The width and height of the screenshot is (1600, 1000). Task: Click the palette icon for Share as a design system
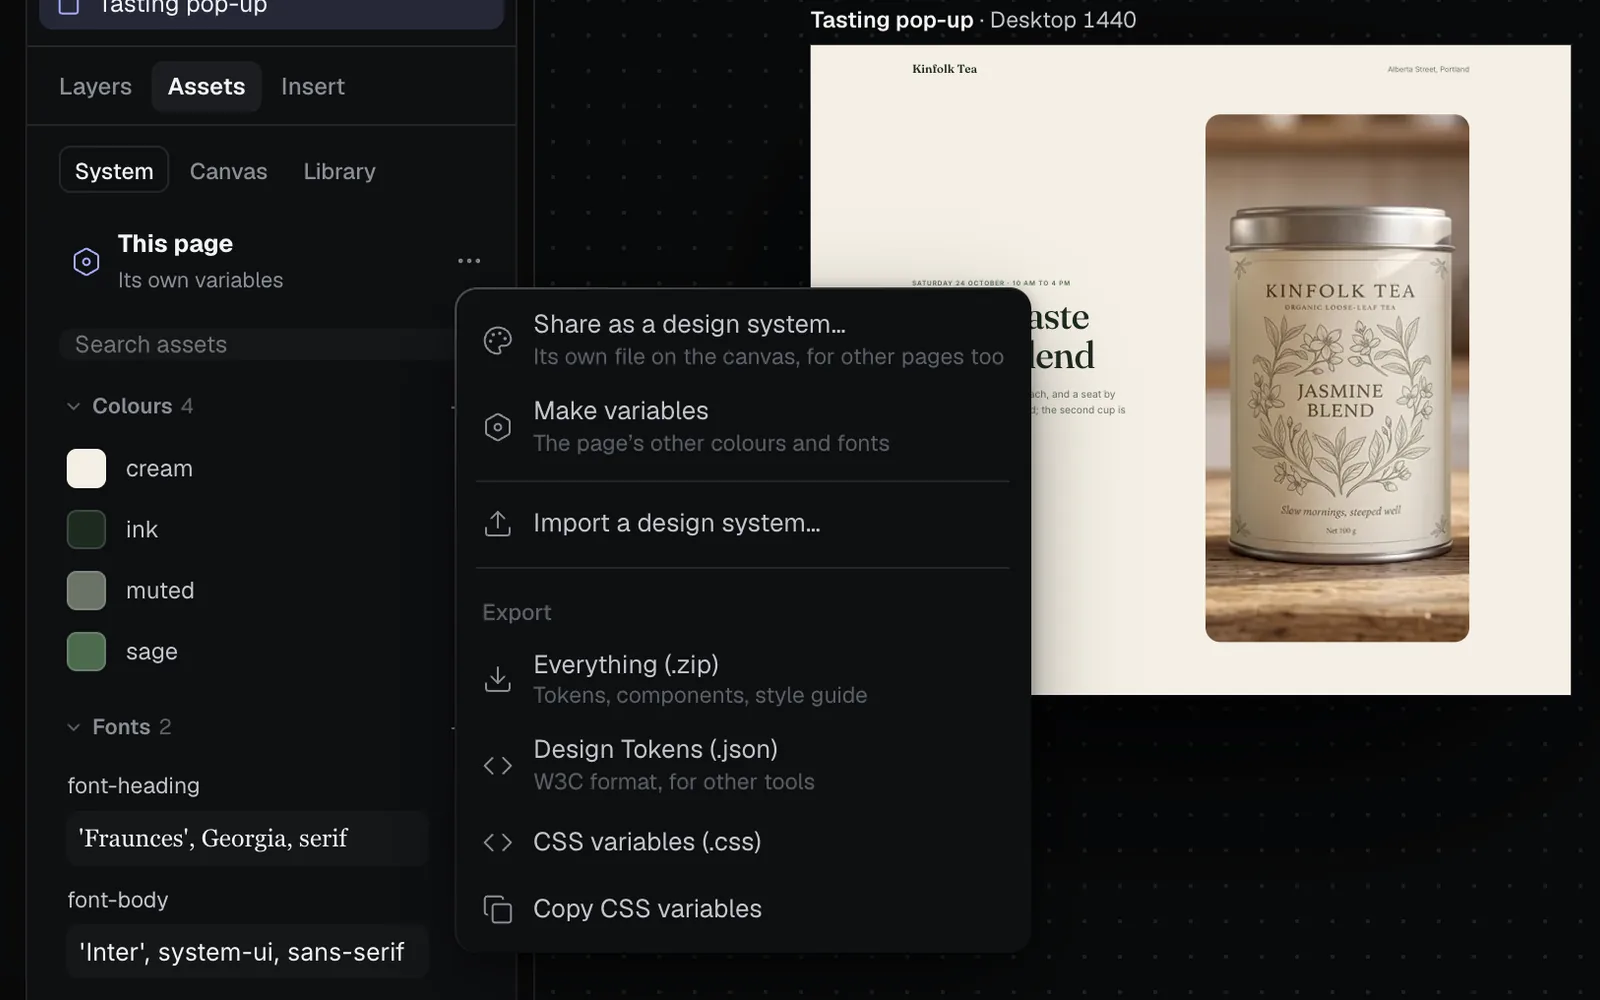[x=497, y=340]
